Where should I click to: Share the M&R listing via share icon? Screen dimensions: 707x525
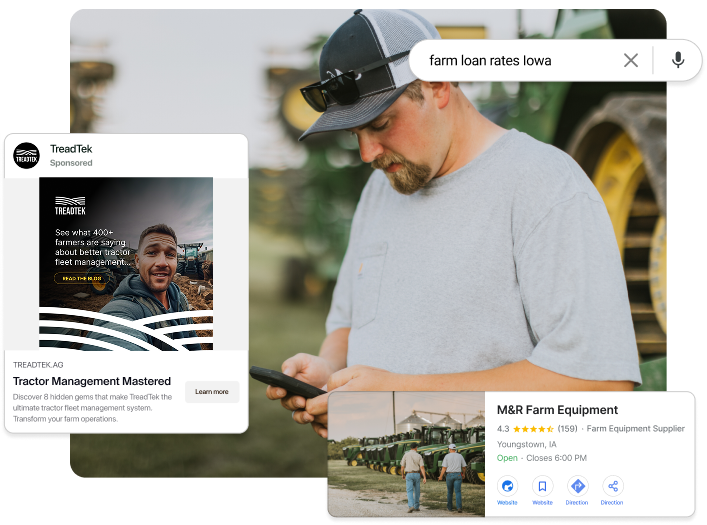point(613,486)
